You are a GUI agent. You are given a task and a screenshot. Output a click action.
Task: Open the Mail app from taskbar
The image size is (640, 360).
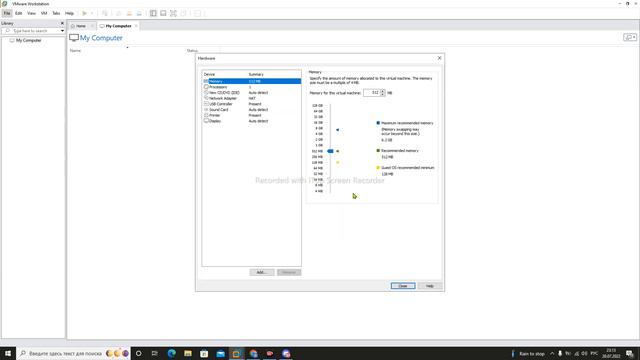[x=220, y=353]
